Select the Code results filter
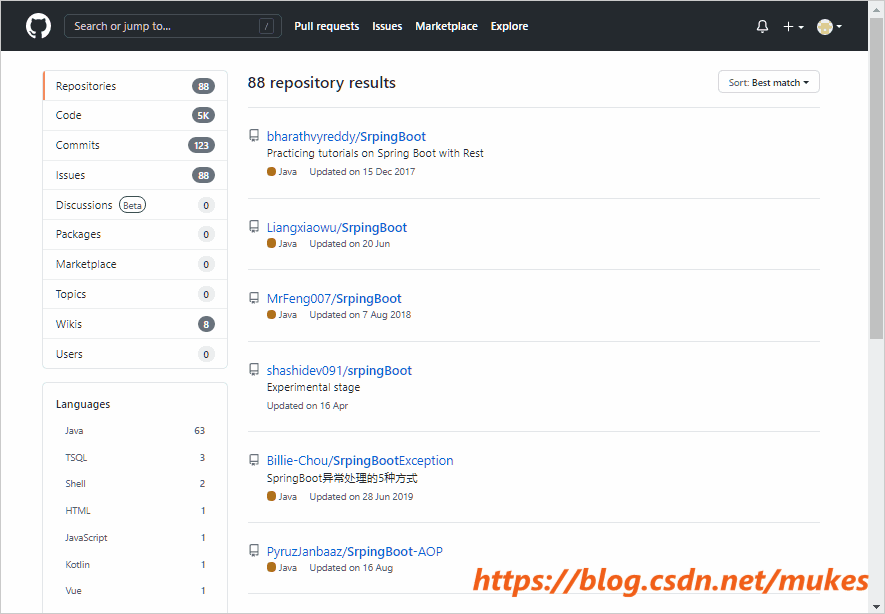The height and width of the screenshot is (614, 885). (135, 115)
